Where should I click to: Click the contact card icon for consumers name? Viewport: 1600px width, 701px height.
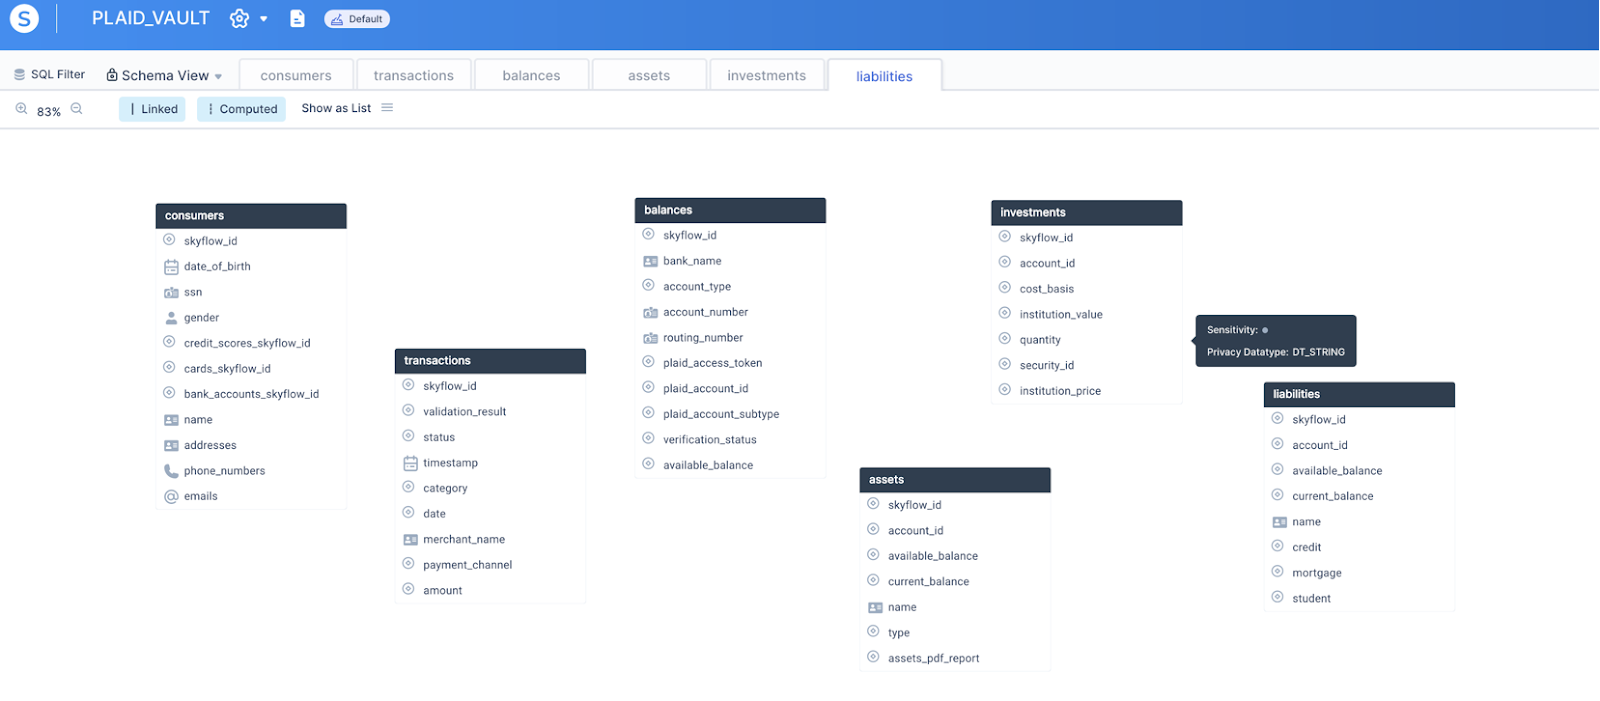pyautogui.click(x=171, y=420)
